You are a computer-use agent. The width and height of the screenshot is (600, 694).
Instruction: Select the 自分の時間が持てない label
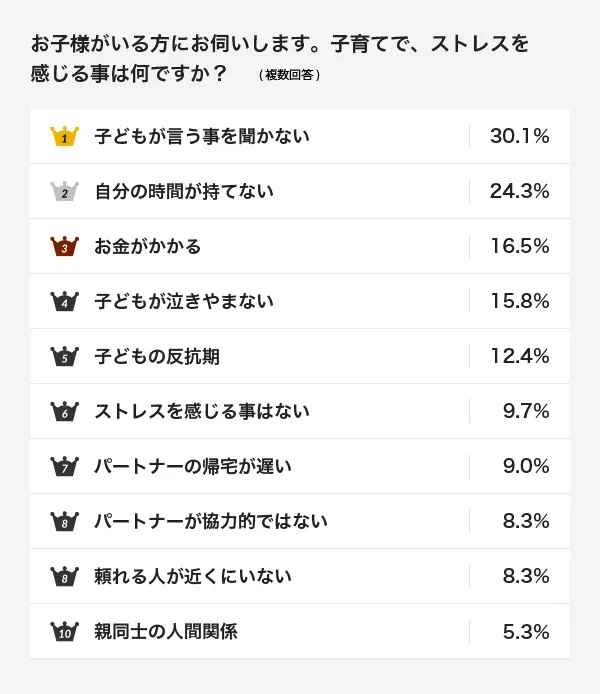[183, 191]
